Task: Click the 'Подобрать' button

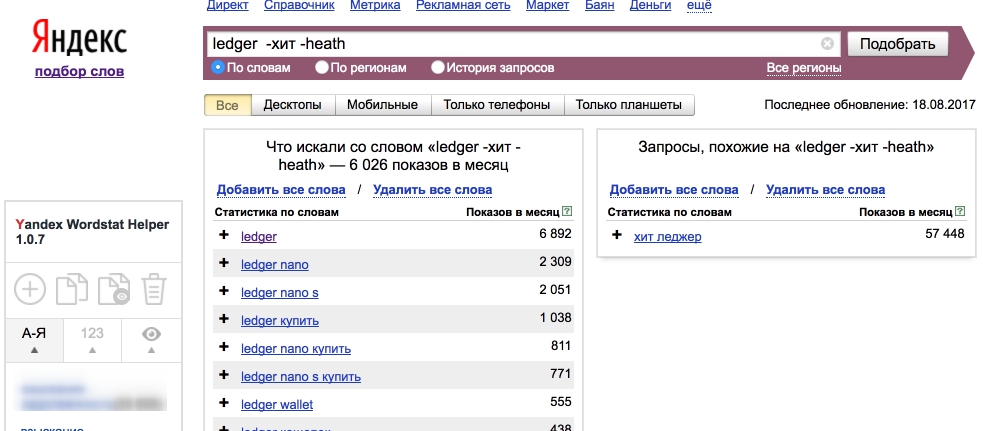Action: 898,44
